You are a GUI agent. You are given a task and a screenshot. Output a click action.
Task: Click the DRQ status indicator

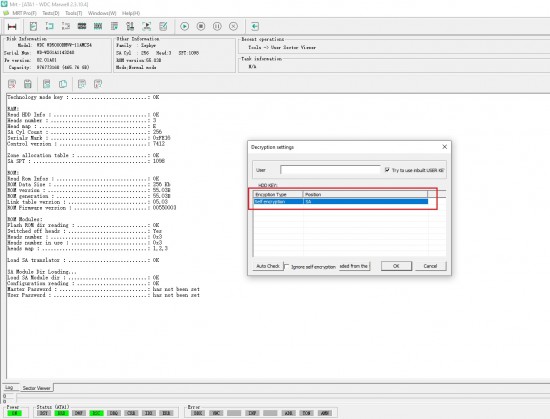114,413
